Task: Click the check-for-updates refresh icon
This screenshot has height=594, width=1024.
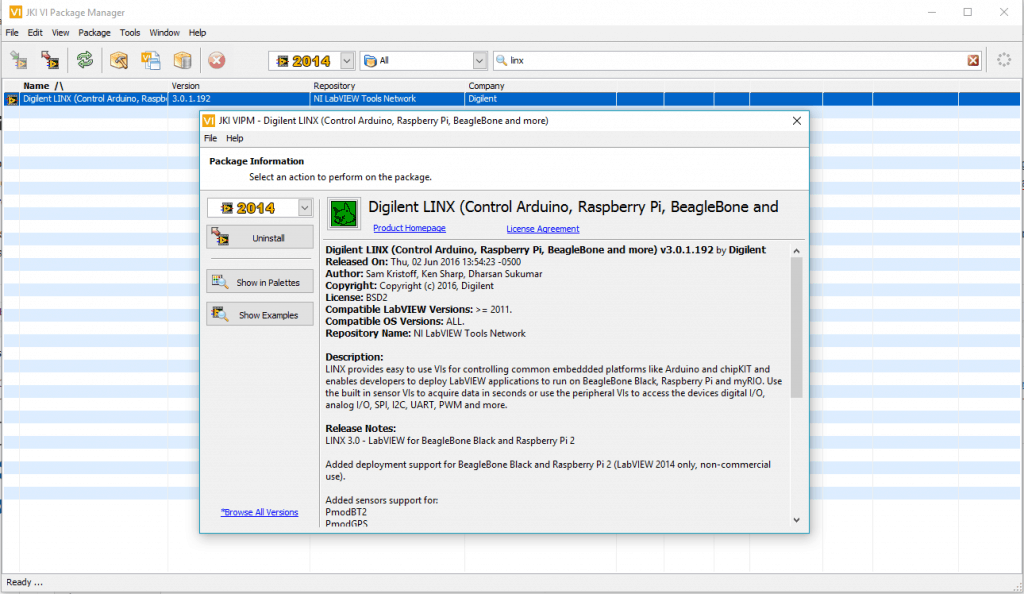Action: [85, 60]
